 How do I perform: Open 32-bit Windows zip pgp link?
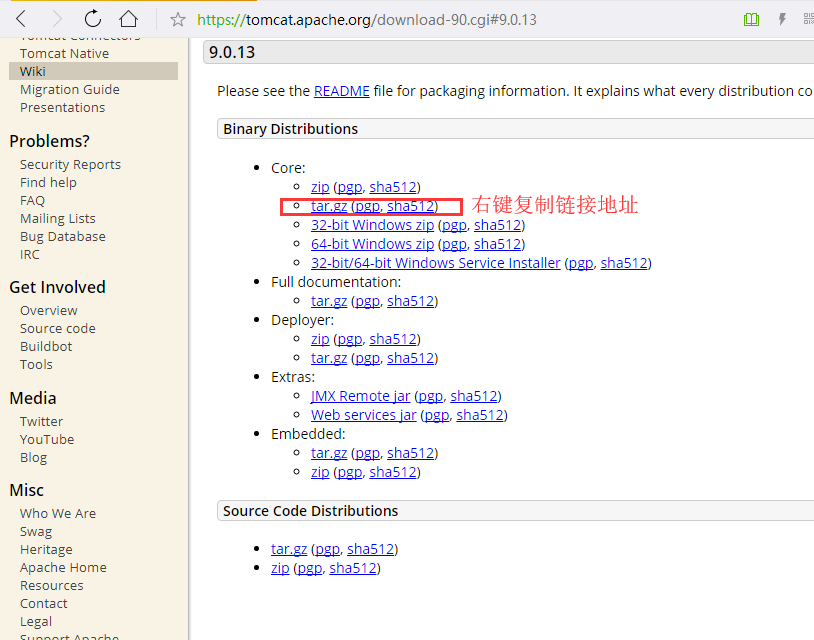pyautogui.click(x=454, y=225)
